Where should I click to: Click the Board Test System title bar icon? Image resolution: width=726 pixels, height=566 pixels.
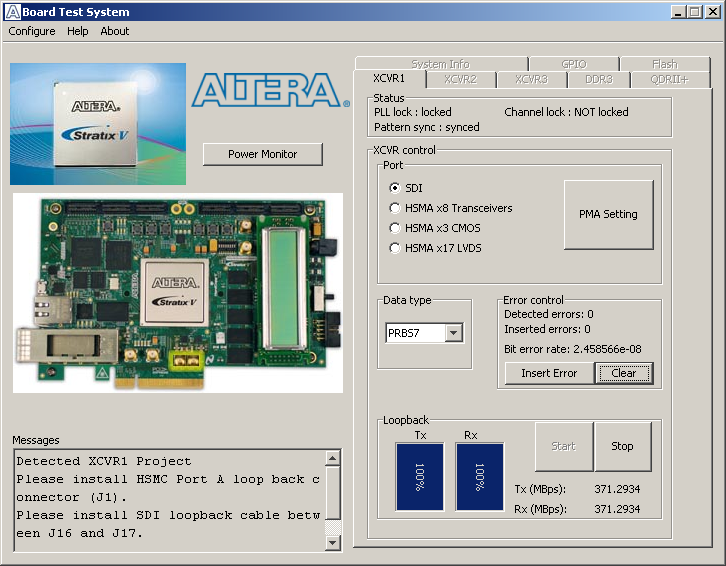tap(13, 12)
